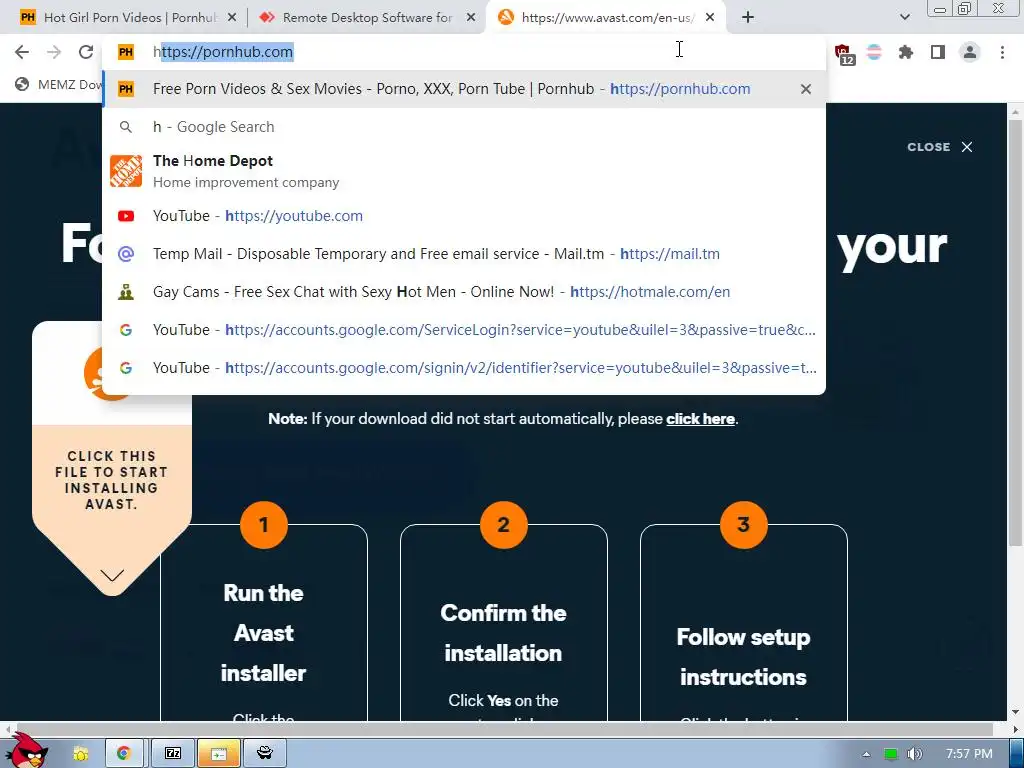Follow the 'click here' download link

(x=700, y=419)
